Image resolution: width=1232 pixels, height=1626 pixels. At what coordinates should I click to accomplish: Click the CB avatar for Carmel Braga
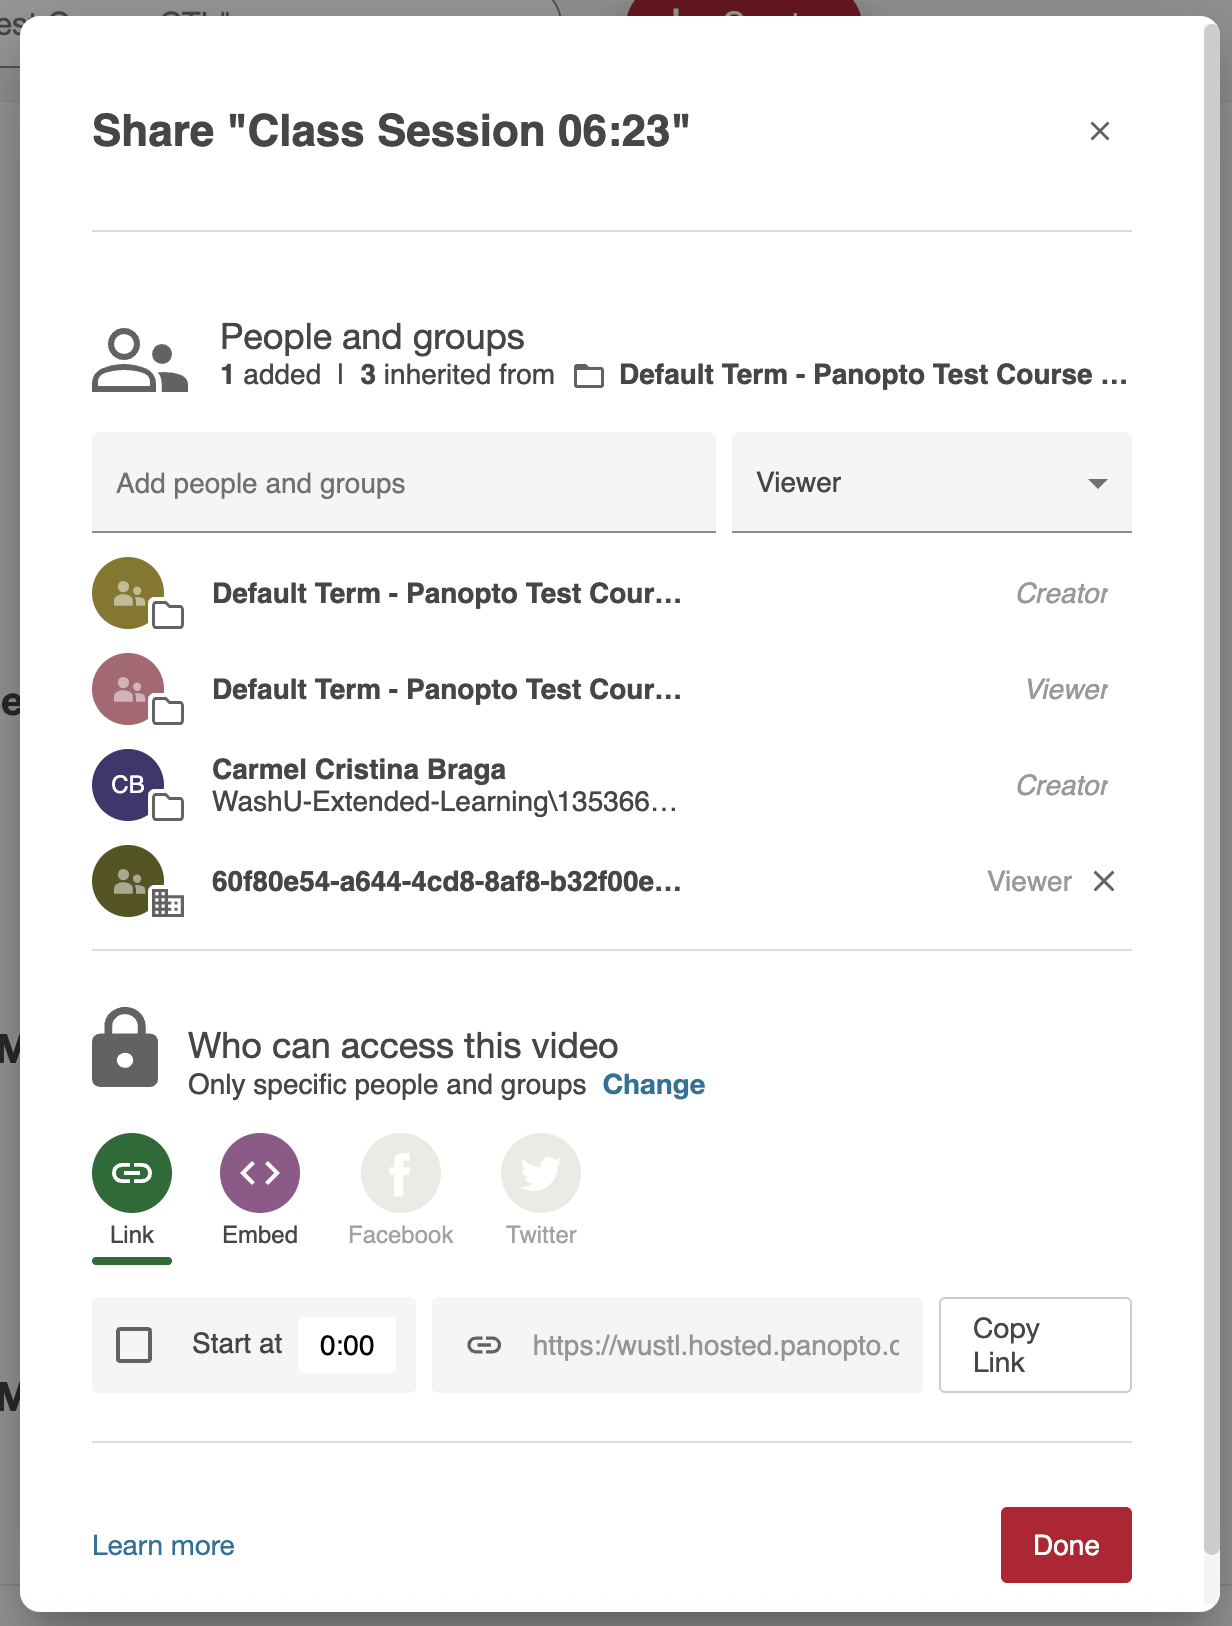[128, 785]
